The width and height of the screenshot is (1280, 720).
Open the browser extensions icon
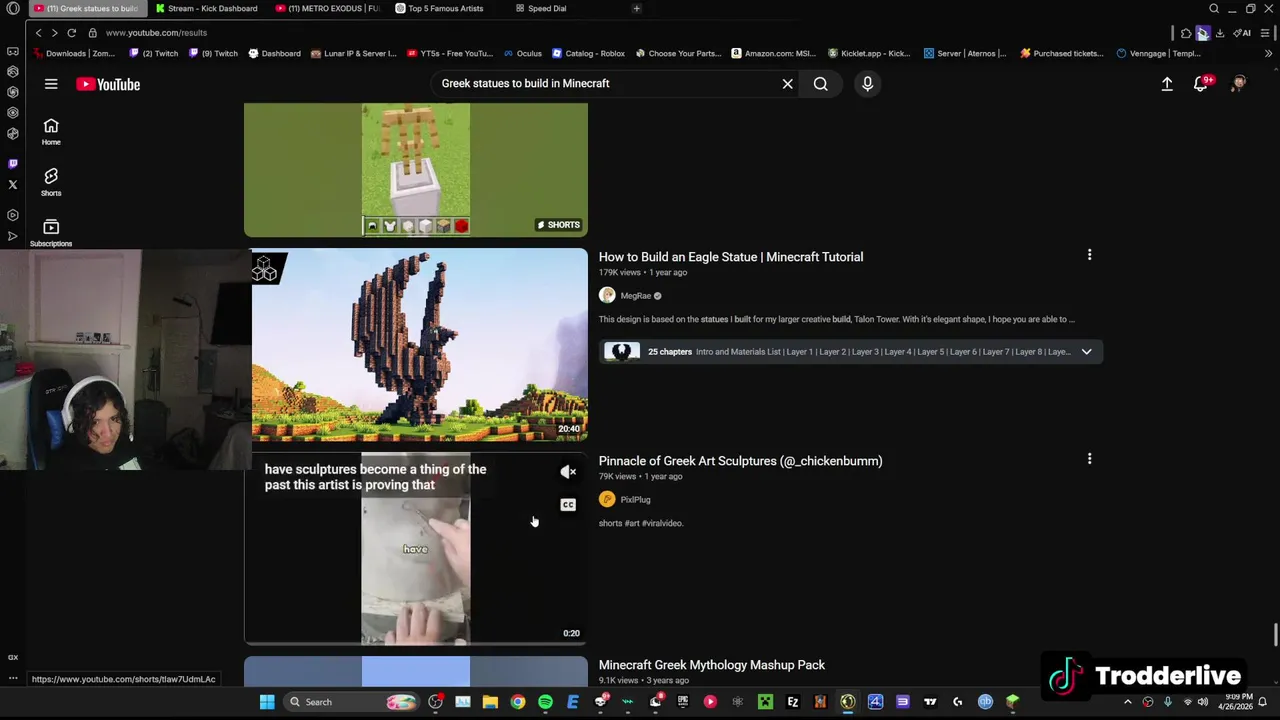1186,33
